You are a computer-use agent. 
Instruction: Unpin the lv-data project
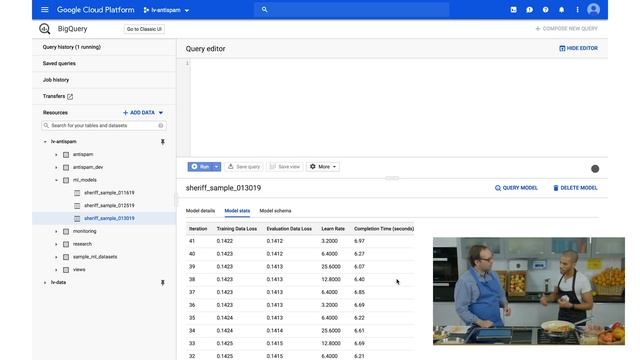tap(162, 282)
